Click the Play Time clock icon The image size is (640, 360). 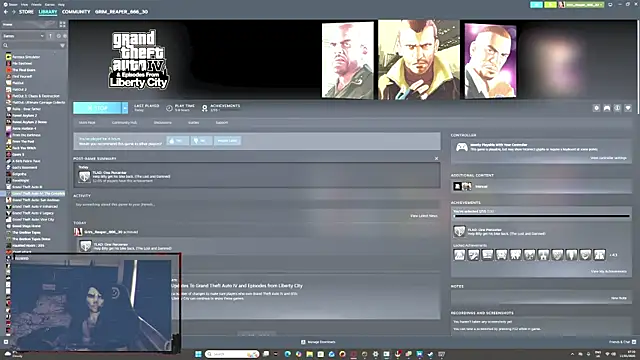tap(169, 108)
